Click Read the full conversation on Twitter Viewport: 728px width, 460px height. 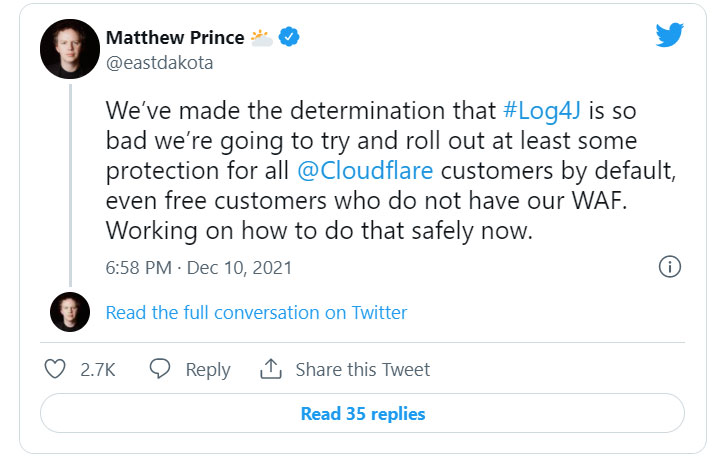(x=256, y=312)
